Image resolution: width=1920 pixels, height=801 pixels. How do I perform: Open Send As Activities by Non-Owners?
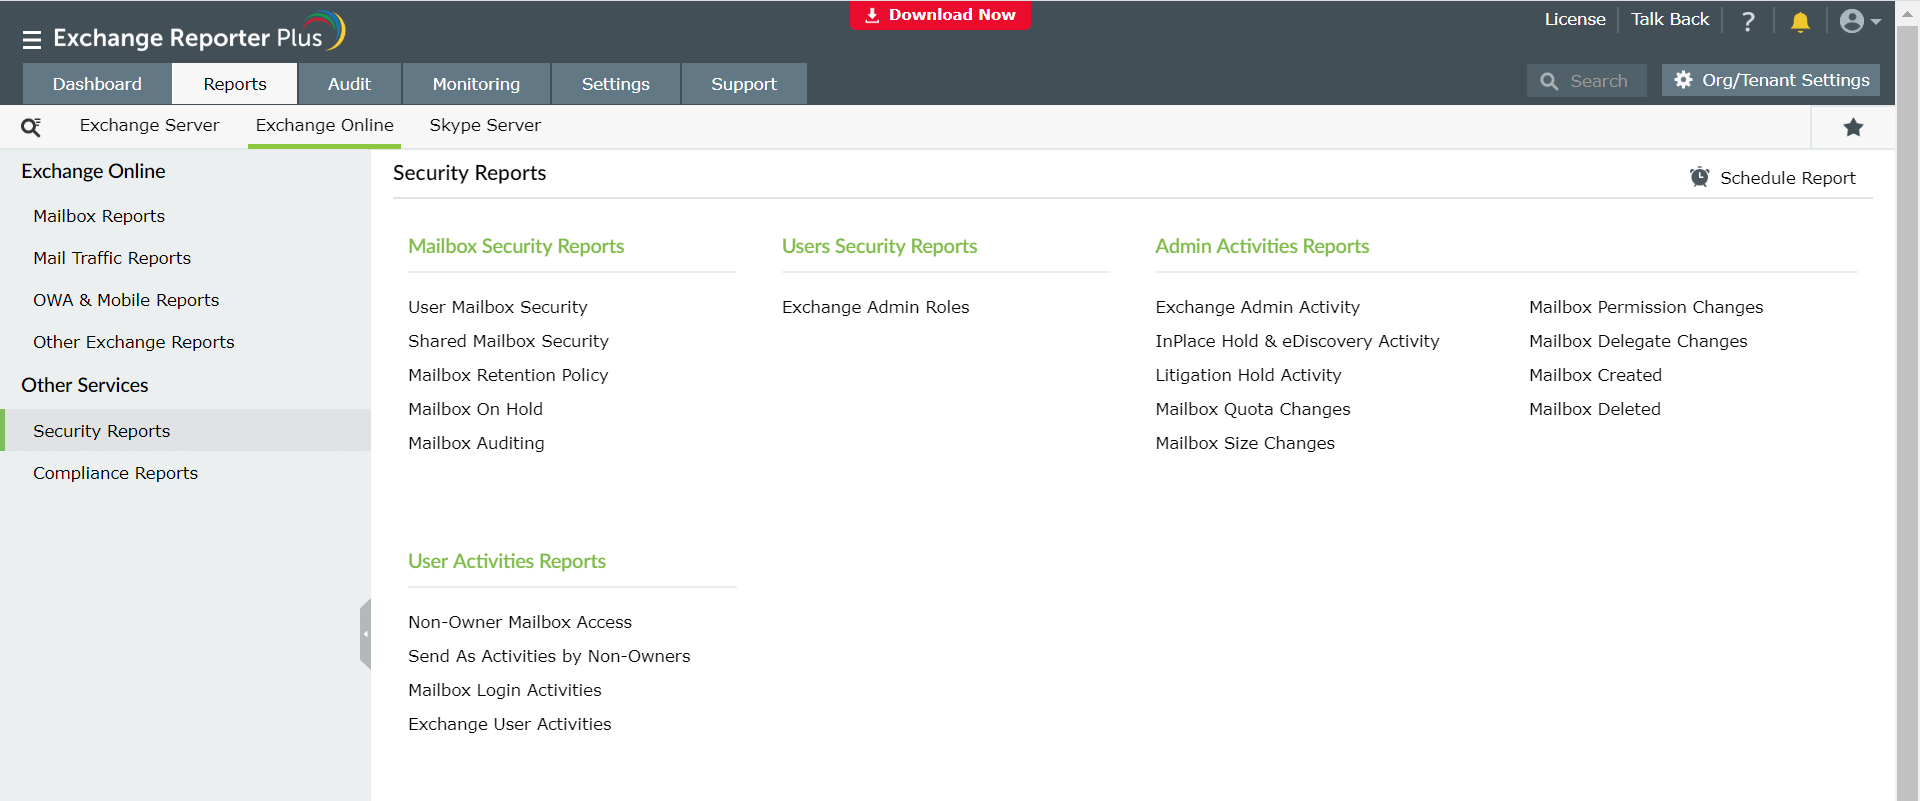coord(549,656)
